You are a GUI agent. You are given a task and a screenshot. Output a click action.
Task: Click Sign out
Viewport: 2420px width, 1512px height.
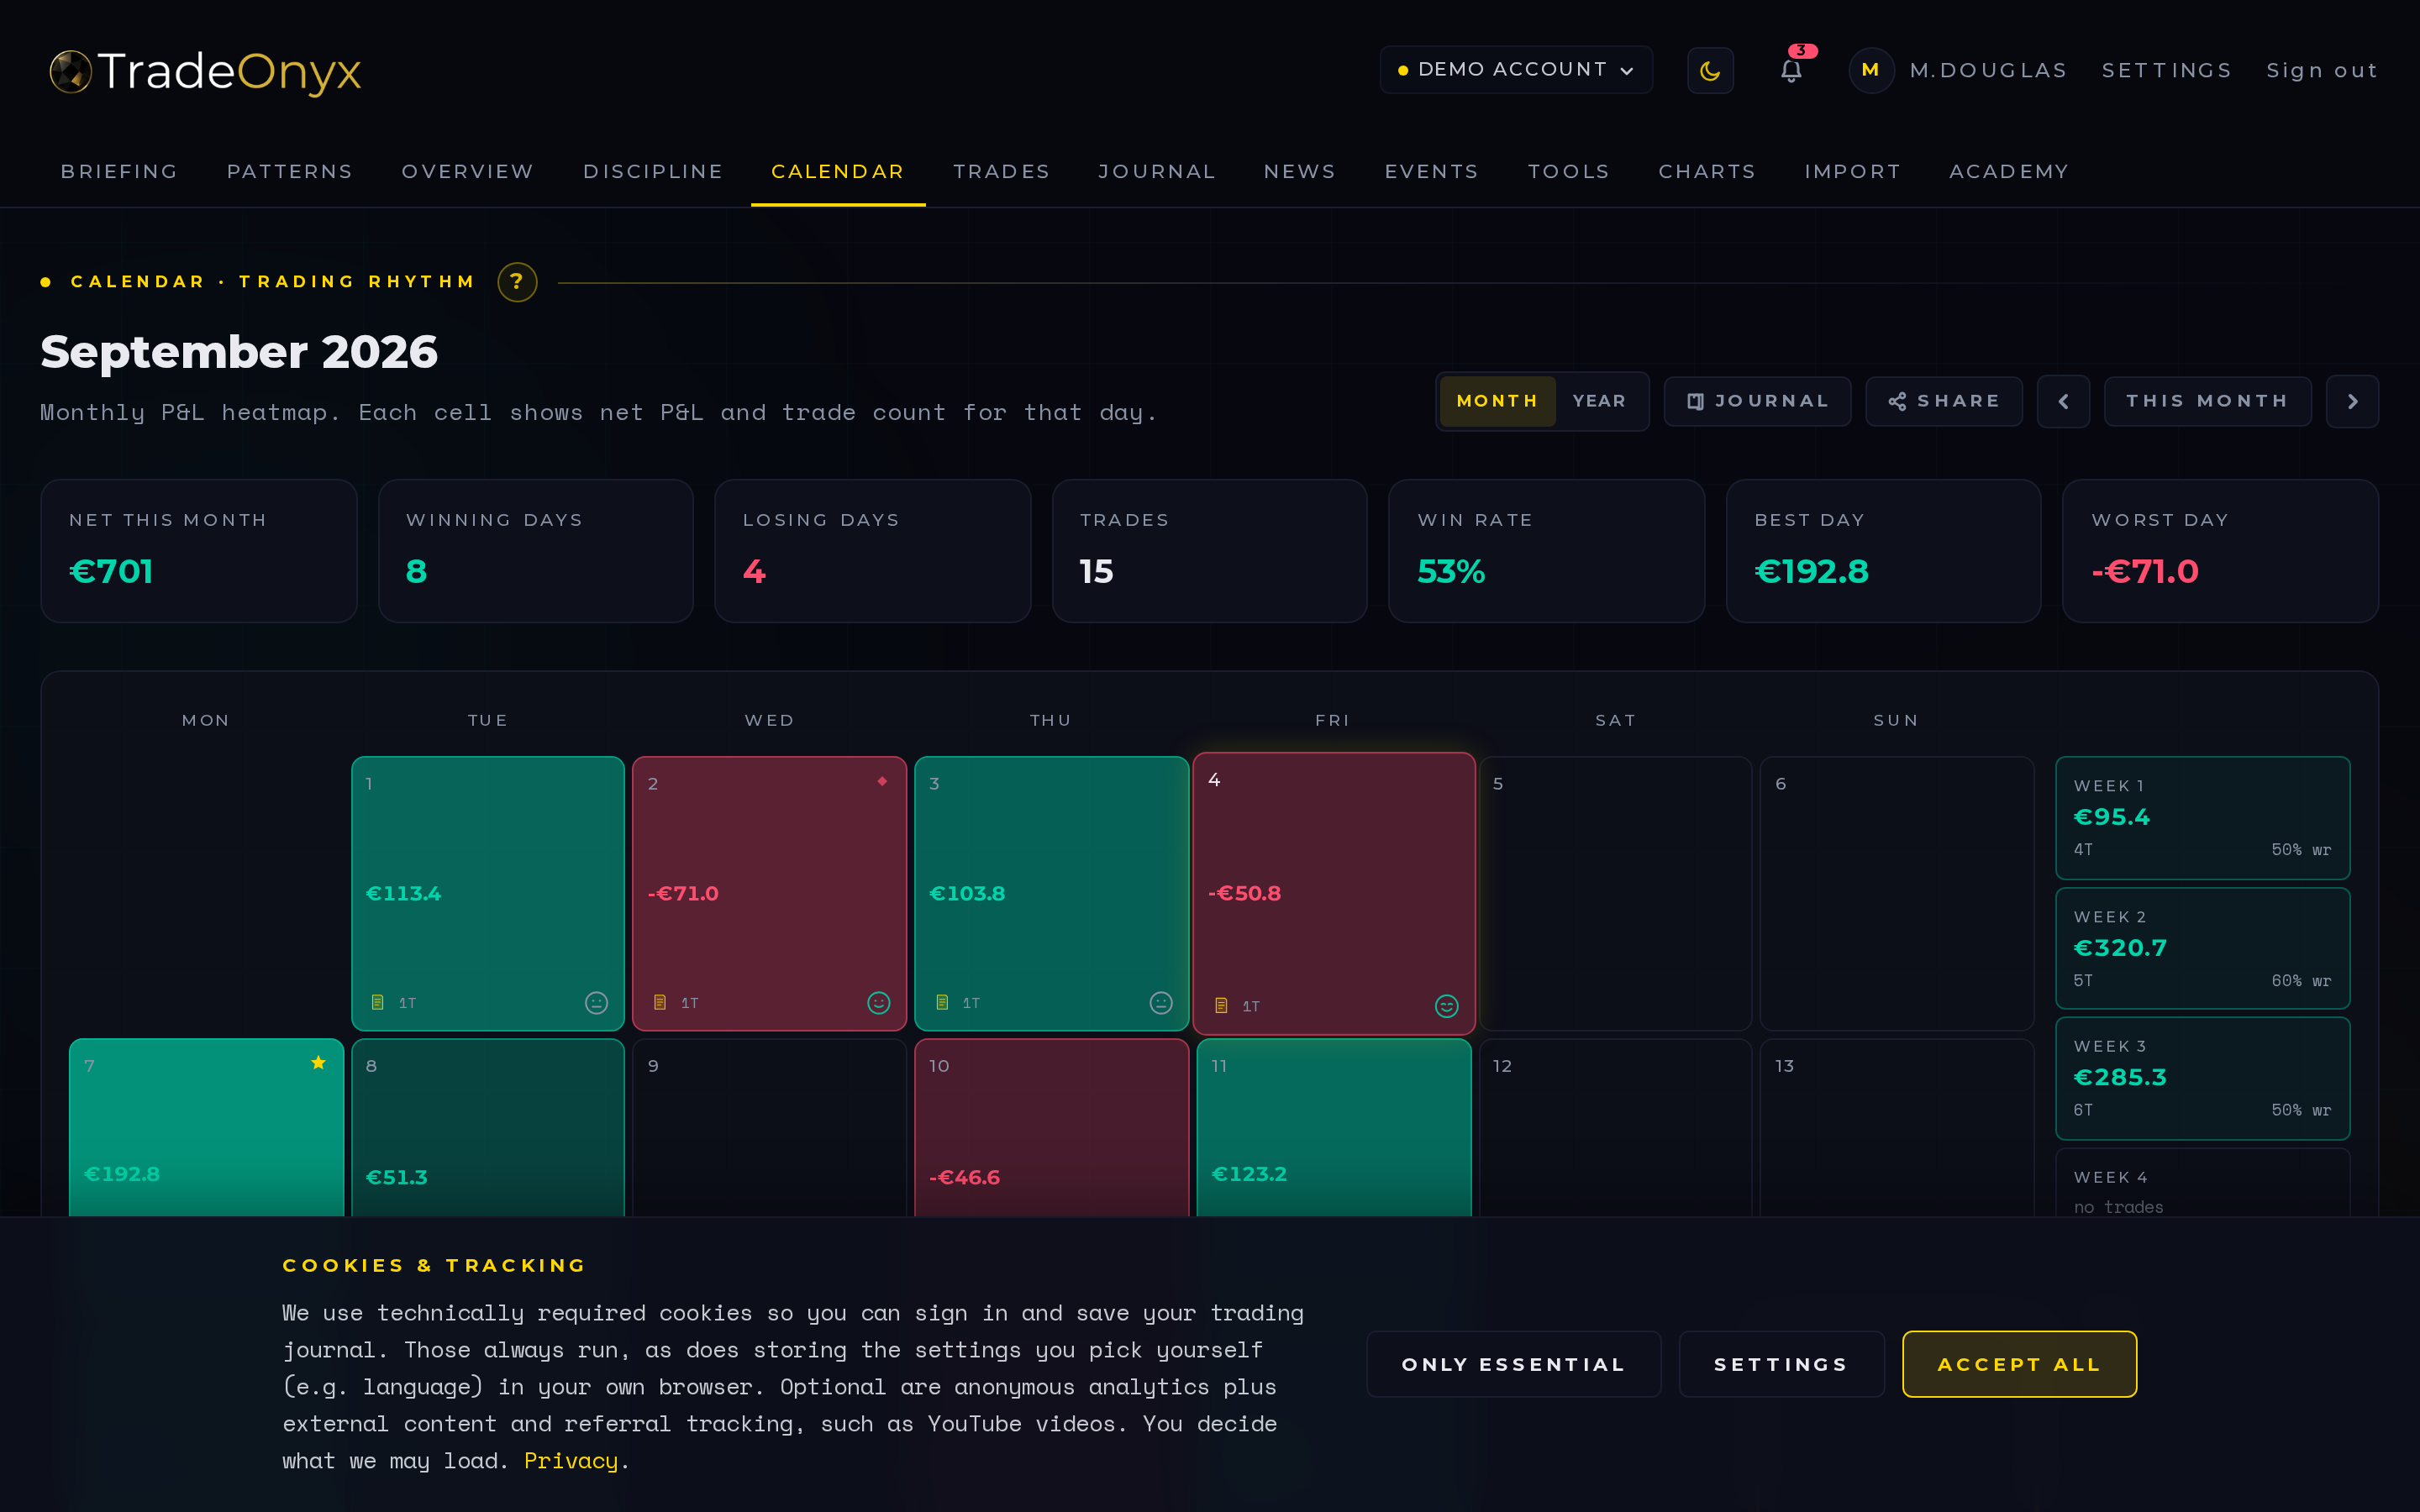click(x=2322, y=70)
